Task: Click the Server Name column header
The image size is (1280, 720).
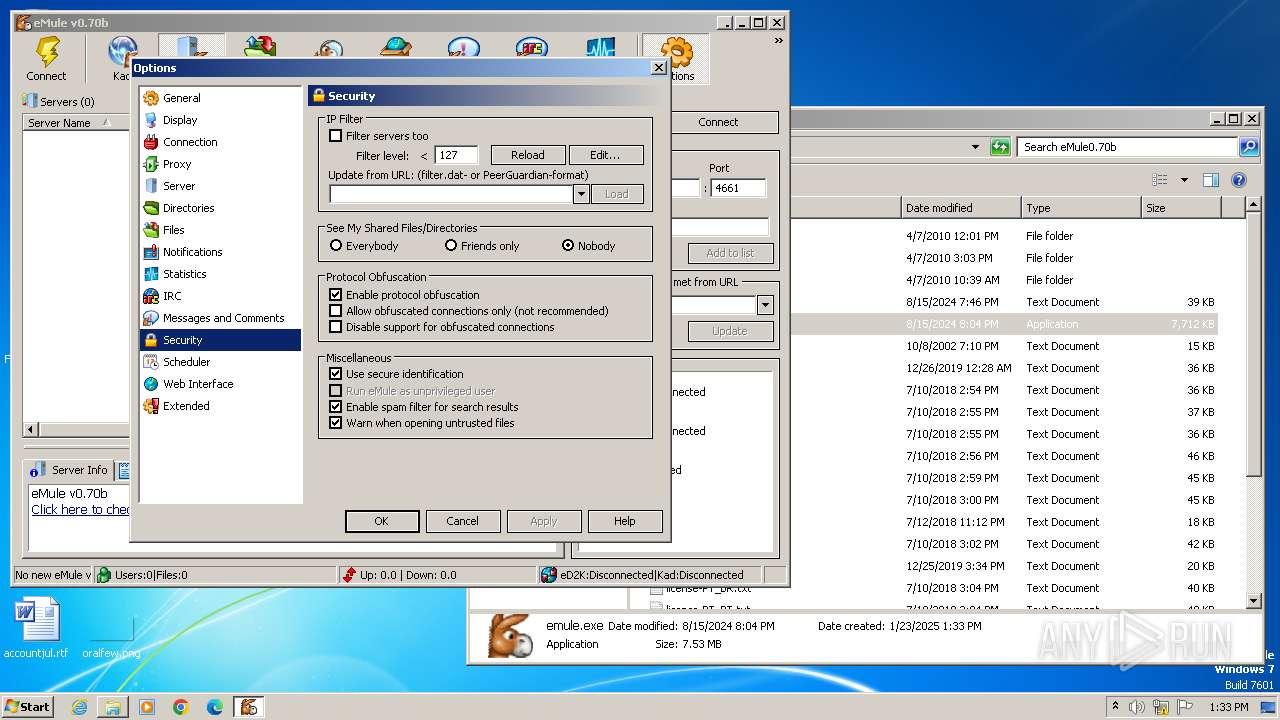Action: point(76,123)
